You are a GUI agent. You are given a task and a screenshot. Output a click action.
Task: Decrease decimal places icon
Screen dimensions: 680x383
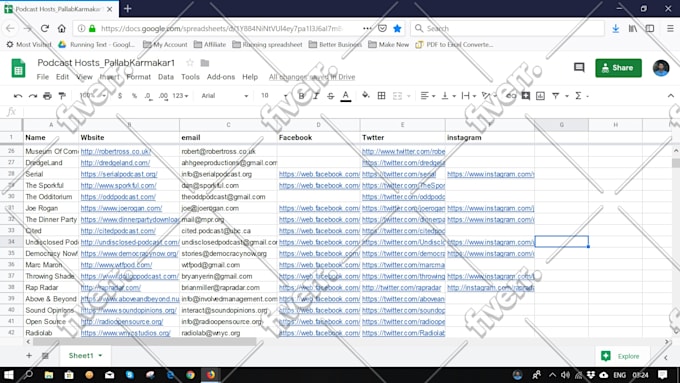click(x=148, y=96)
